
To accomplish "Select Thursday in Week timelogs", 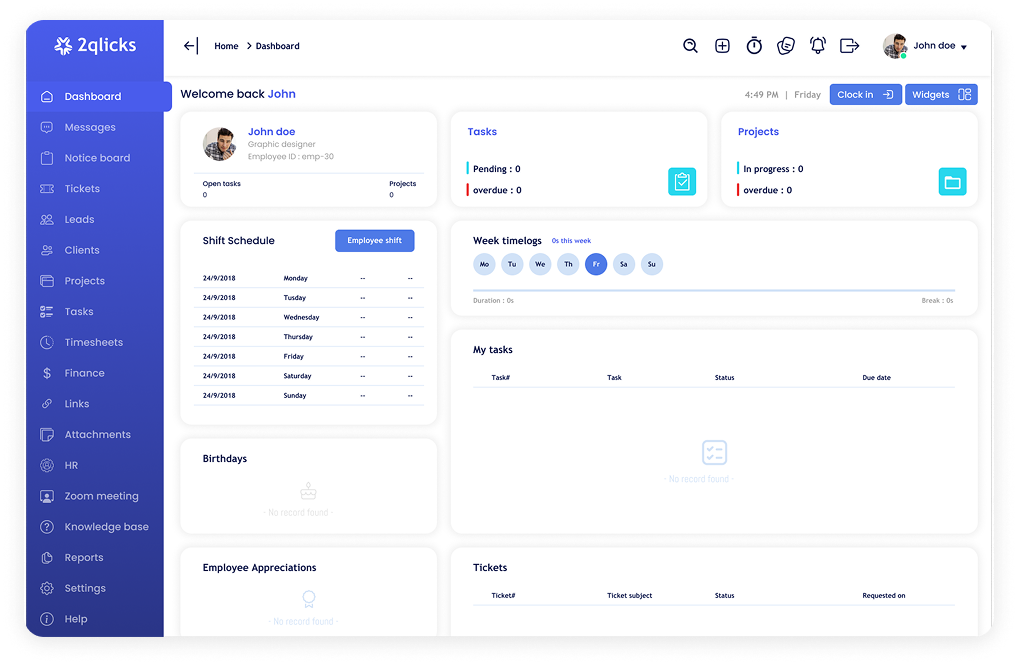I will pyautogui.click(x=568, y=264).
